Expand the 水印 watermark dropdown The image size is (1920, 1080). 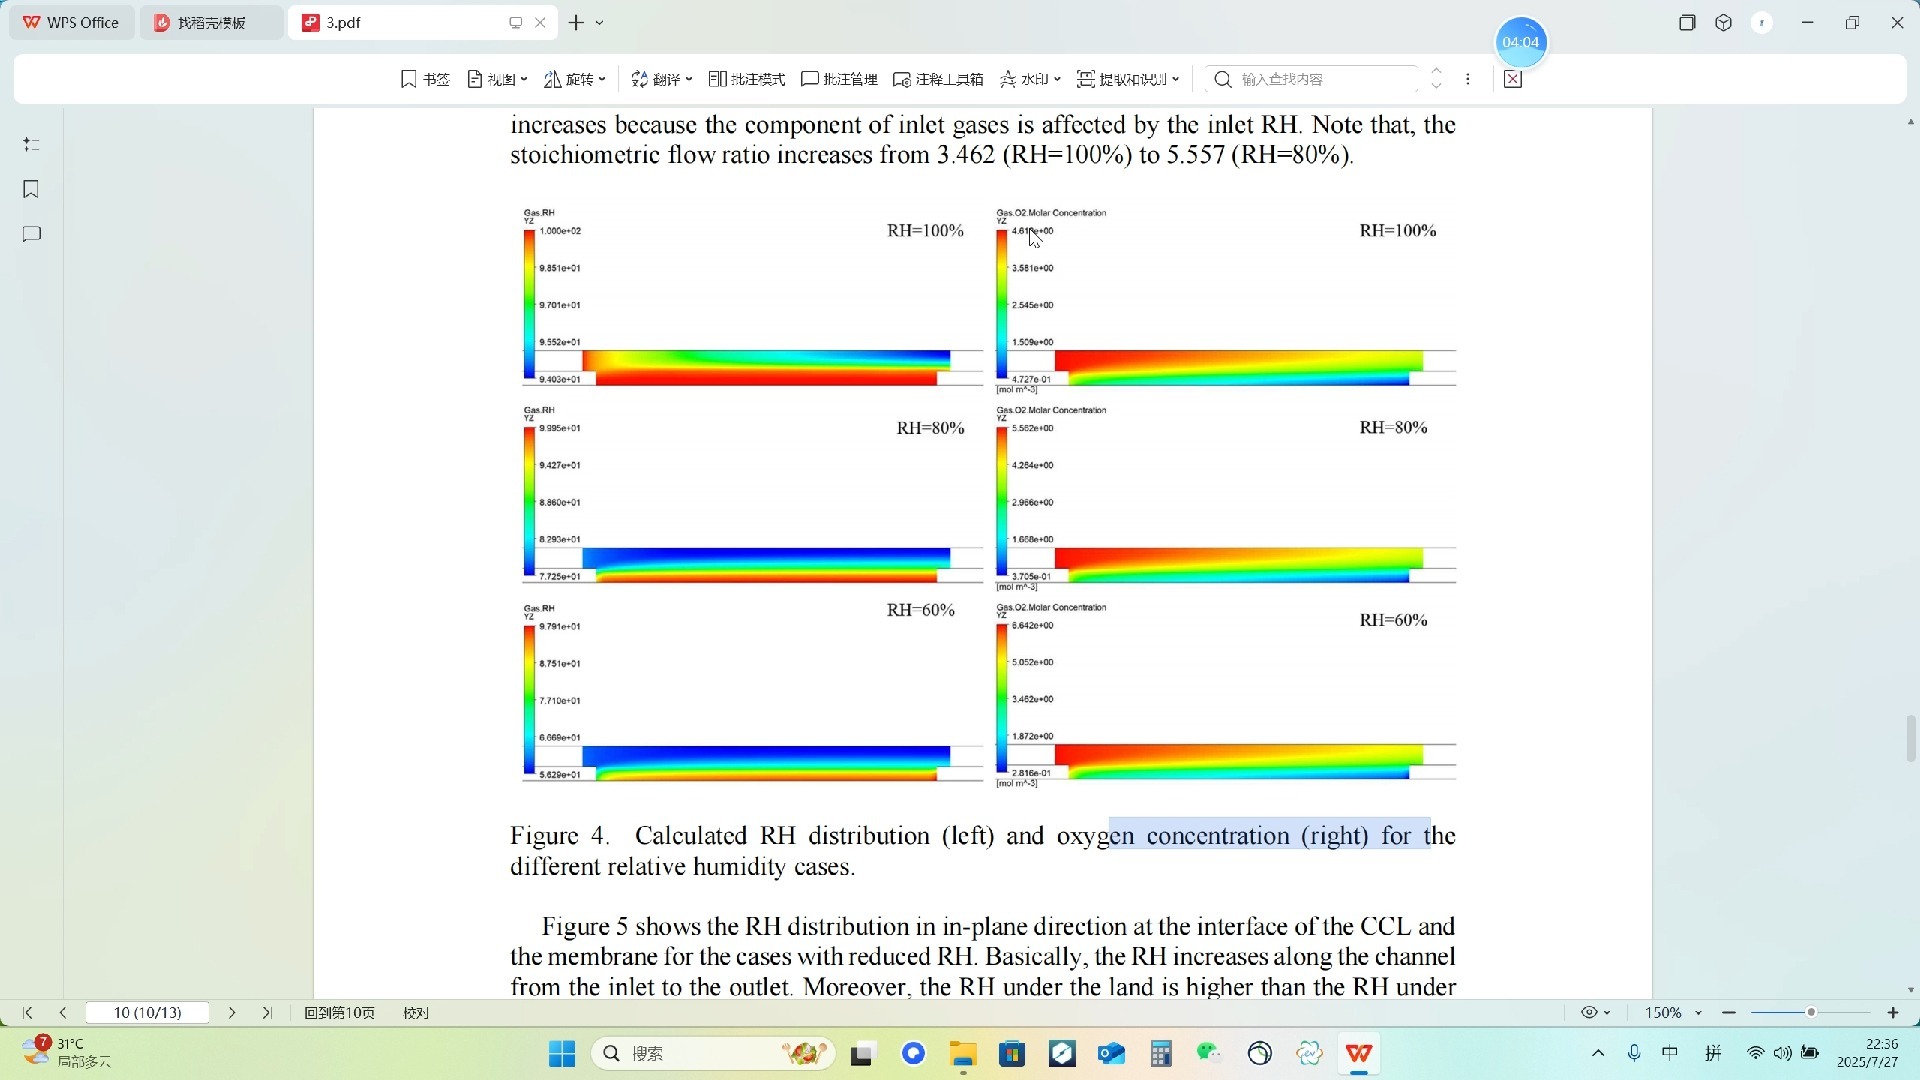1030,79
